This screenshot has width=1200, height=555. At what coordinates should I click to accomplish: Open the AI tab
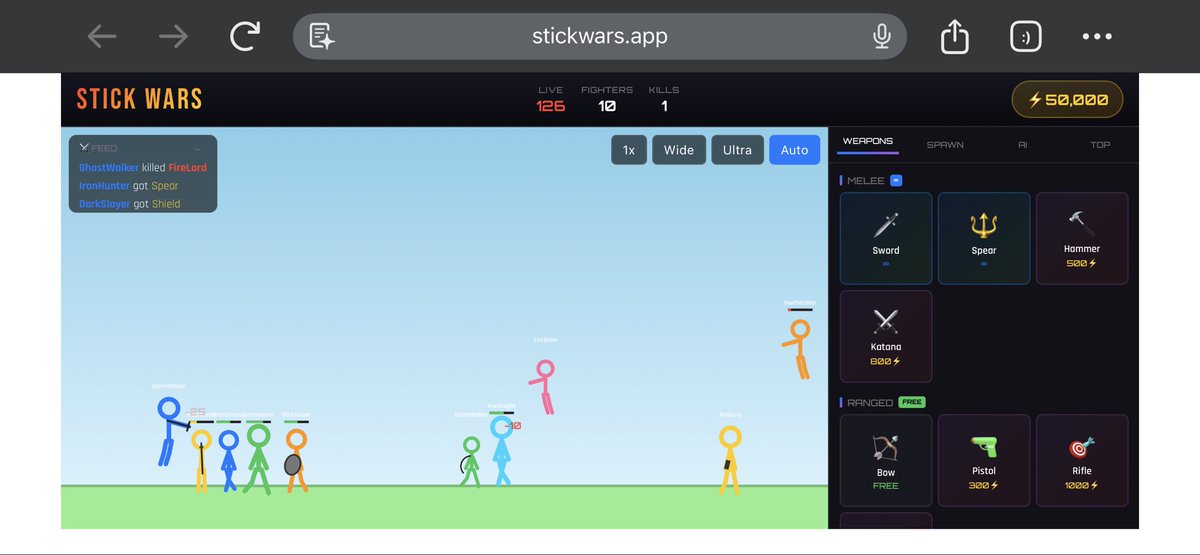click(x=1023, y=144)
